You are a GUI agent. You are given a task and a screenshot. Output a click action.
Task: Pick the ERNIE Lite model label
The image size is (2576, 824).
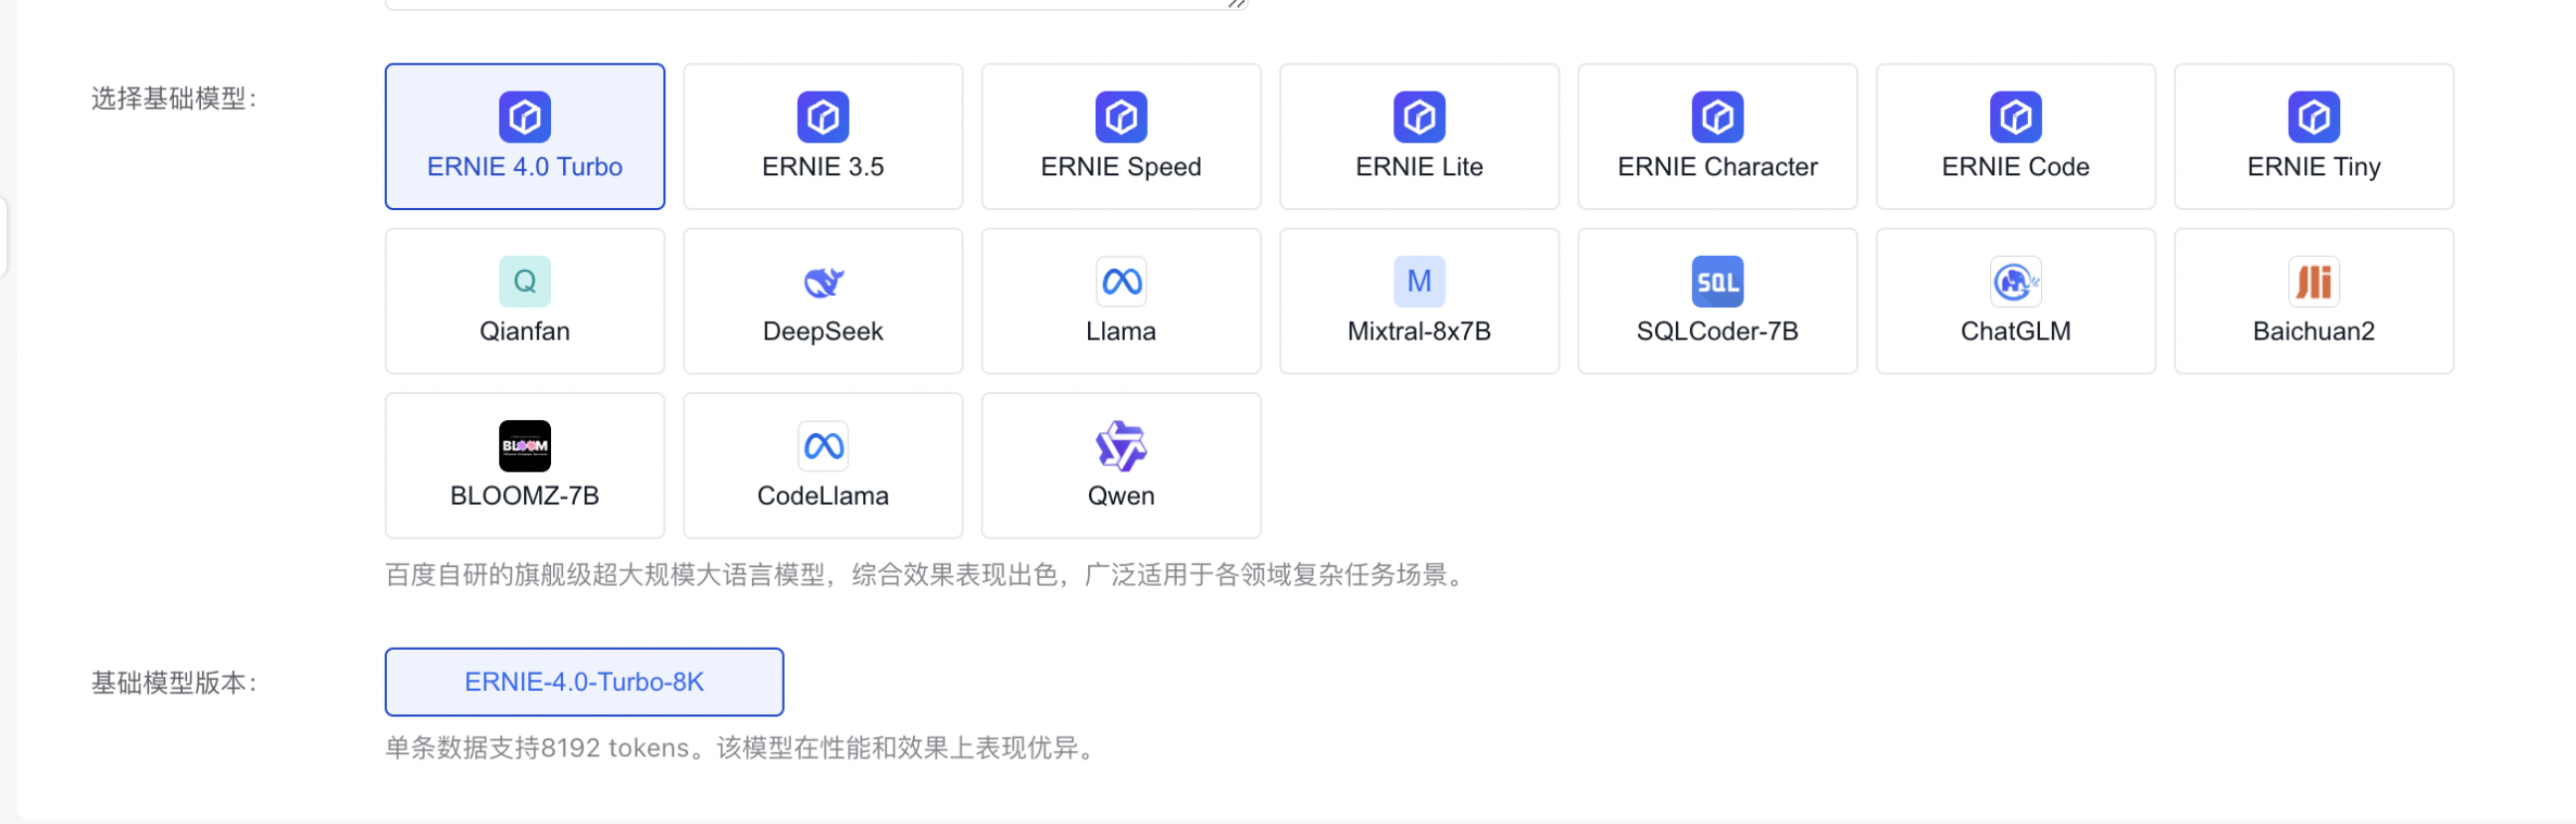pos(1419,167)
